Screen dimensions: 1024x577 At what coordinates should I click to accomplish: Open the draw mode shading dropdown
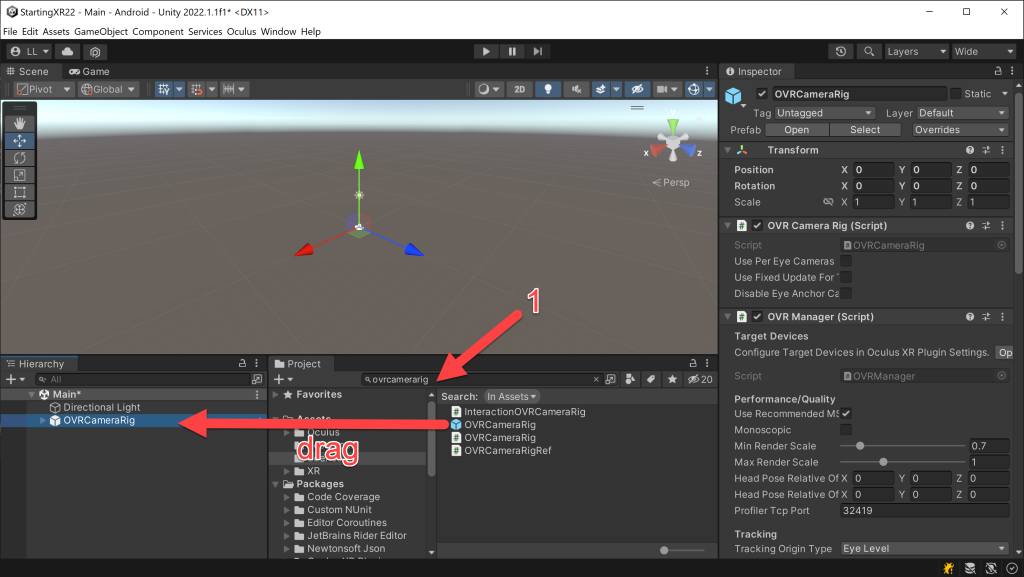coord(488,89)
